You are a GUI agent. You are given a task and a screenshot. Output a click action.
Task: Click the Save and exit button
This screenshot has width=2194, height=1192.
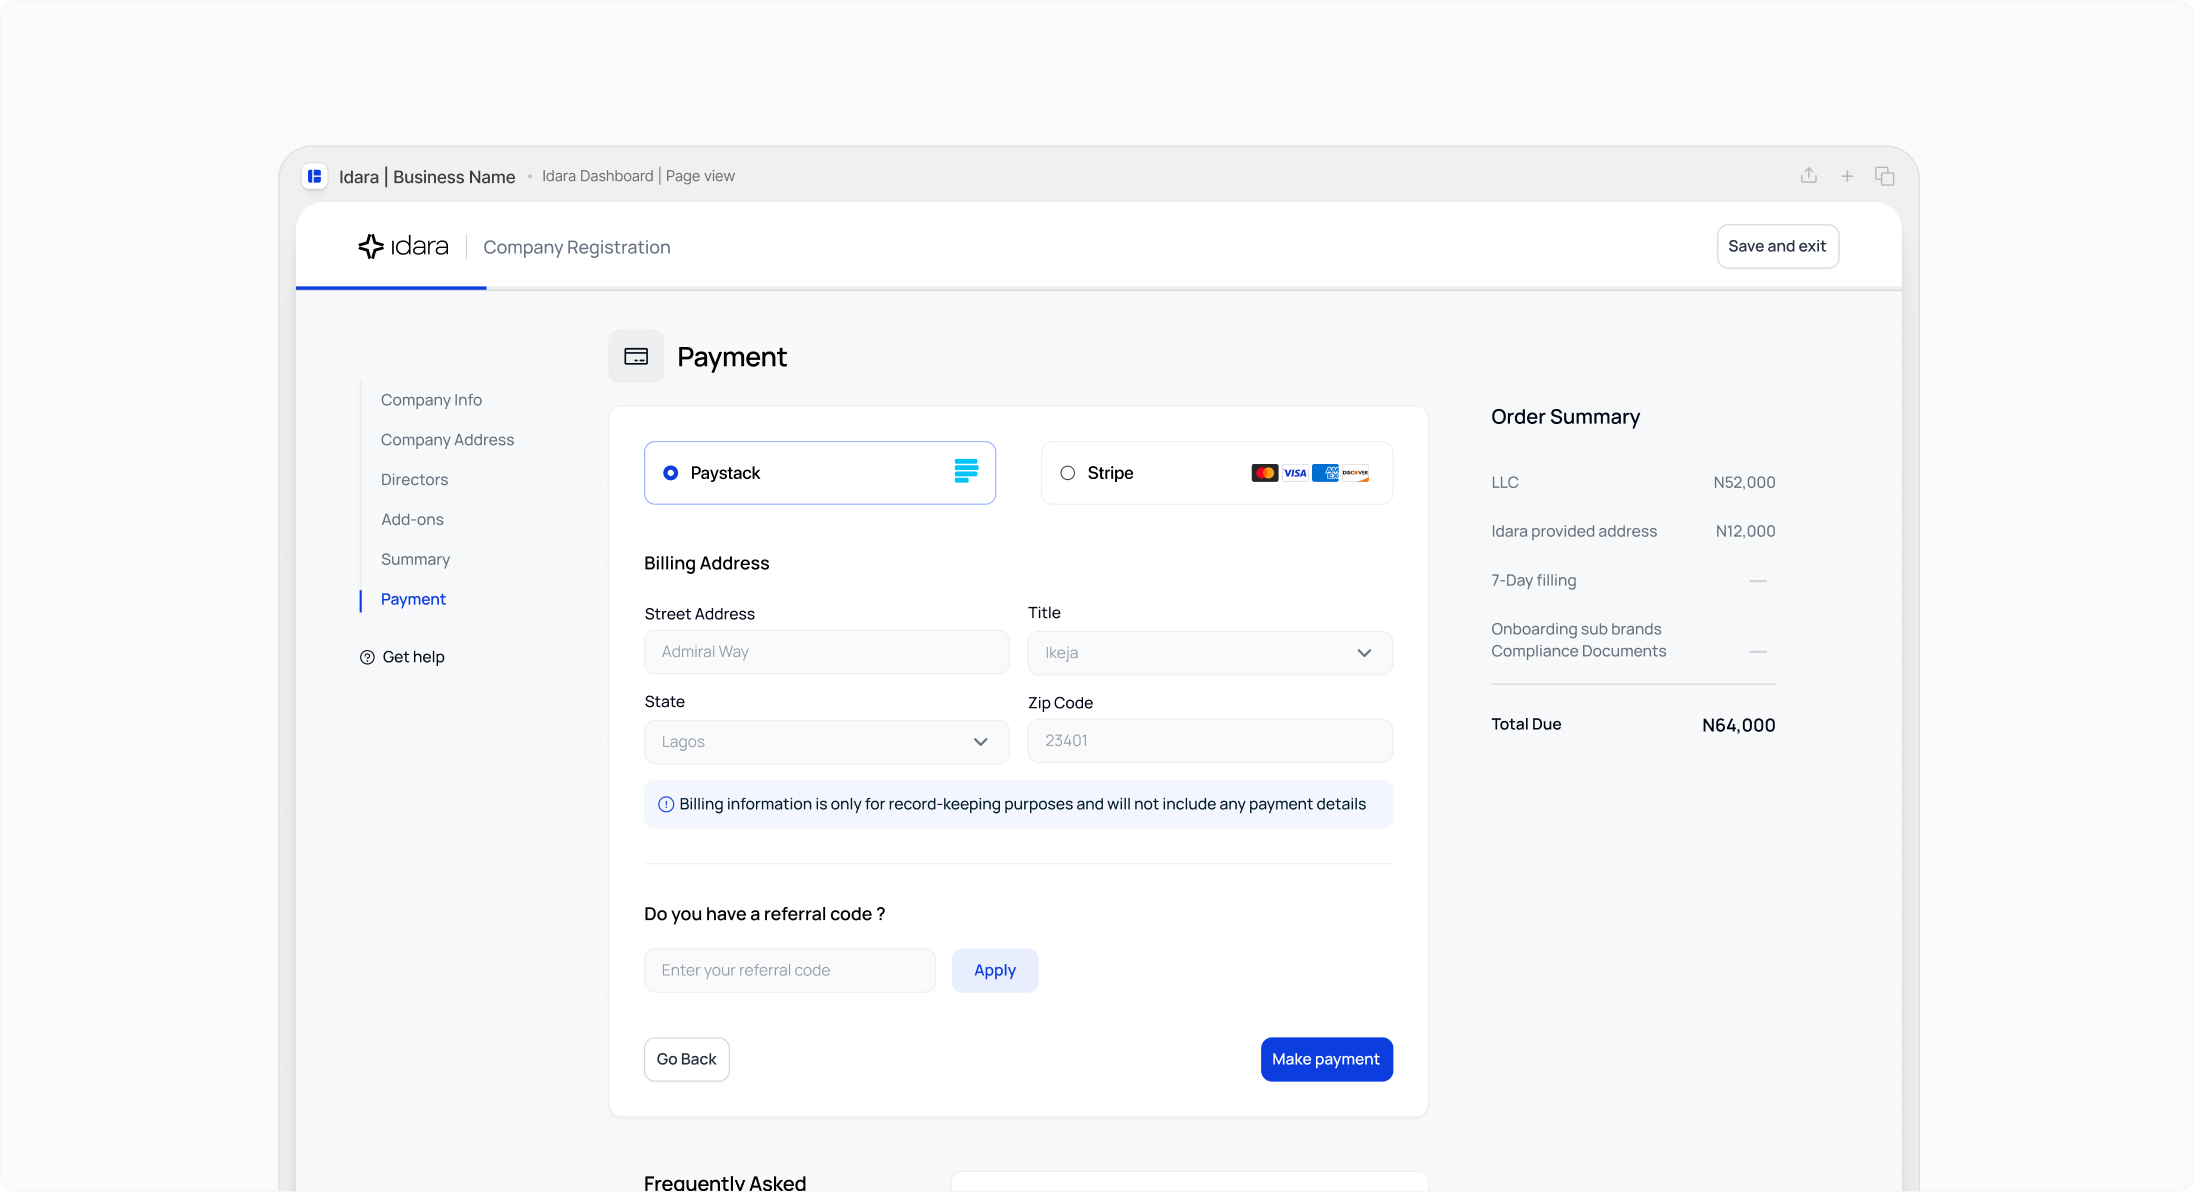1777,246
